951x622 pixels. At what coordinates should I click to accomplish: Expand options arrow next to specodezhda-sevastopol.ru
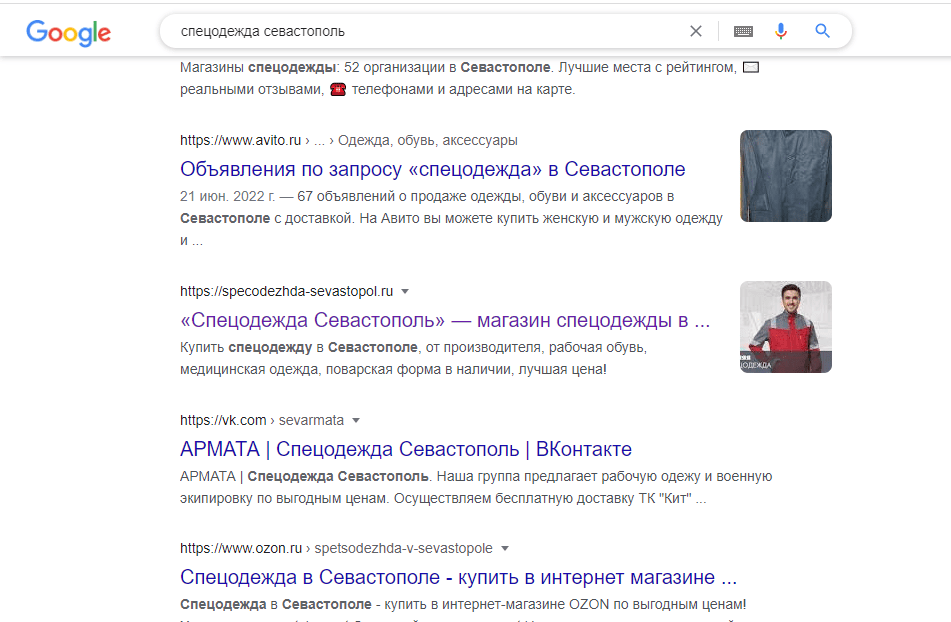(405, 291)
